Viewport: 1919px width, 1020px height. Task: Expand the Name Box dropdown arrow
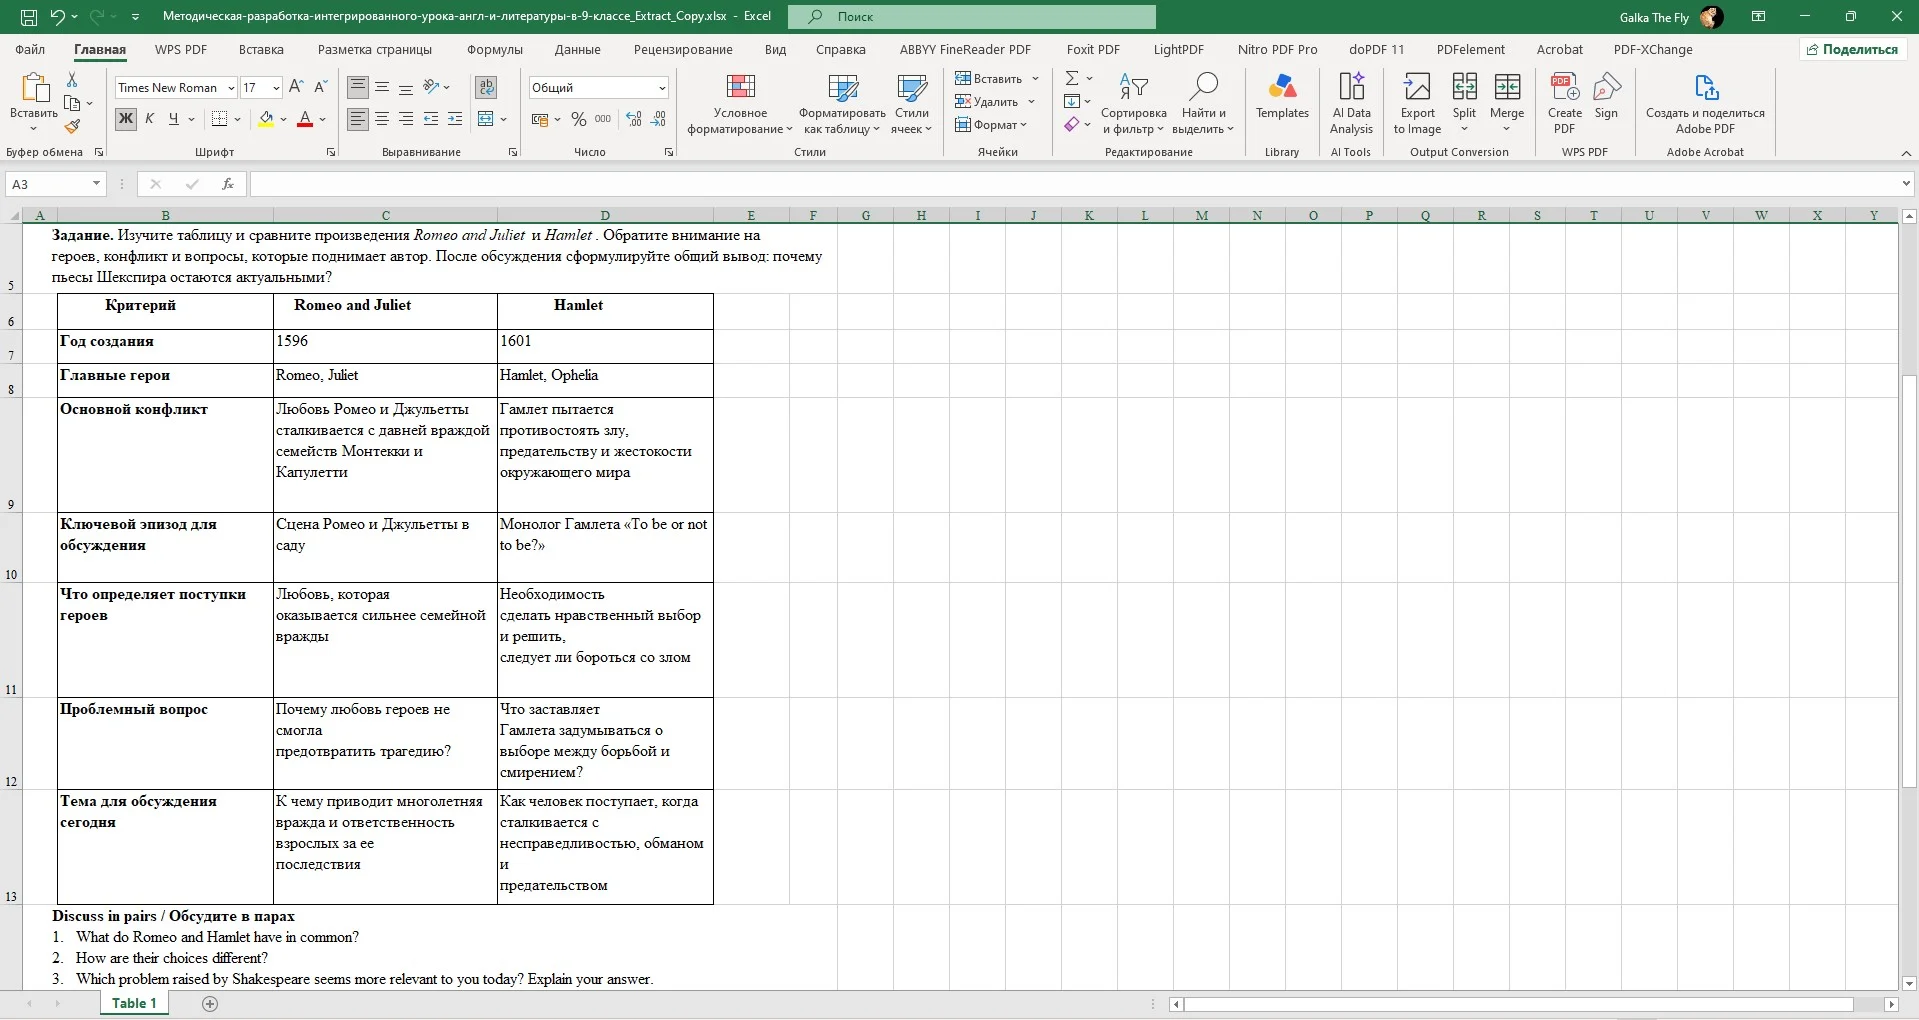click(x=96, y=184)
